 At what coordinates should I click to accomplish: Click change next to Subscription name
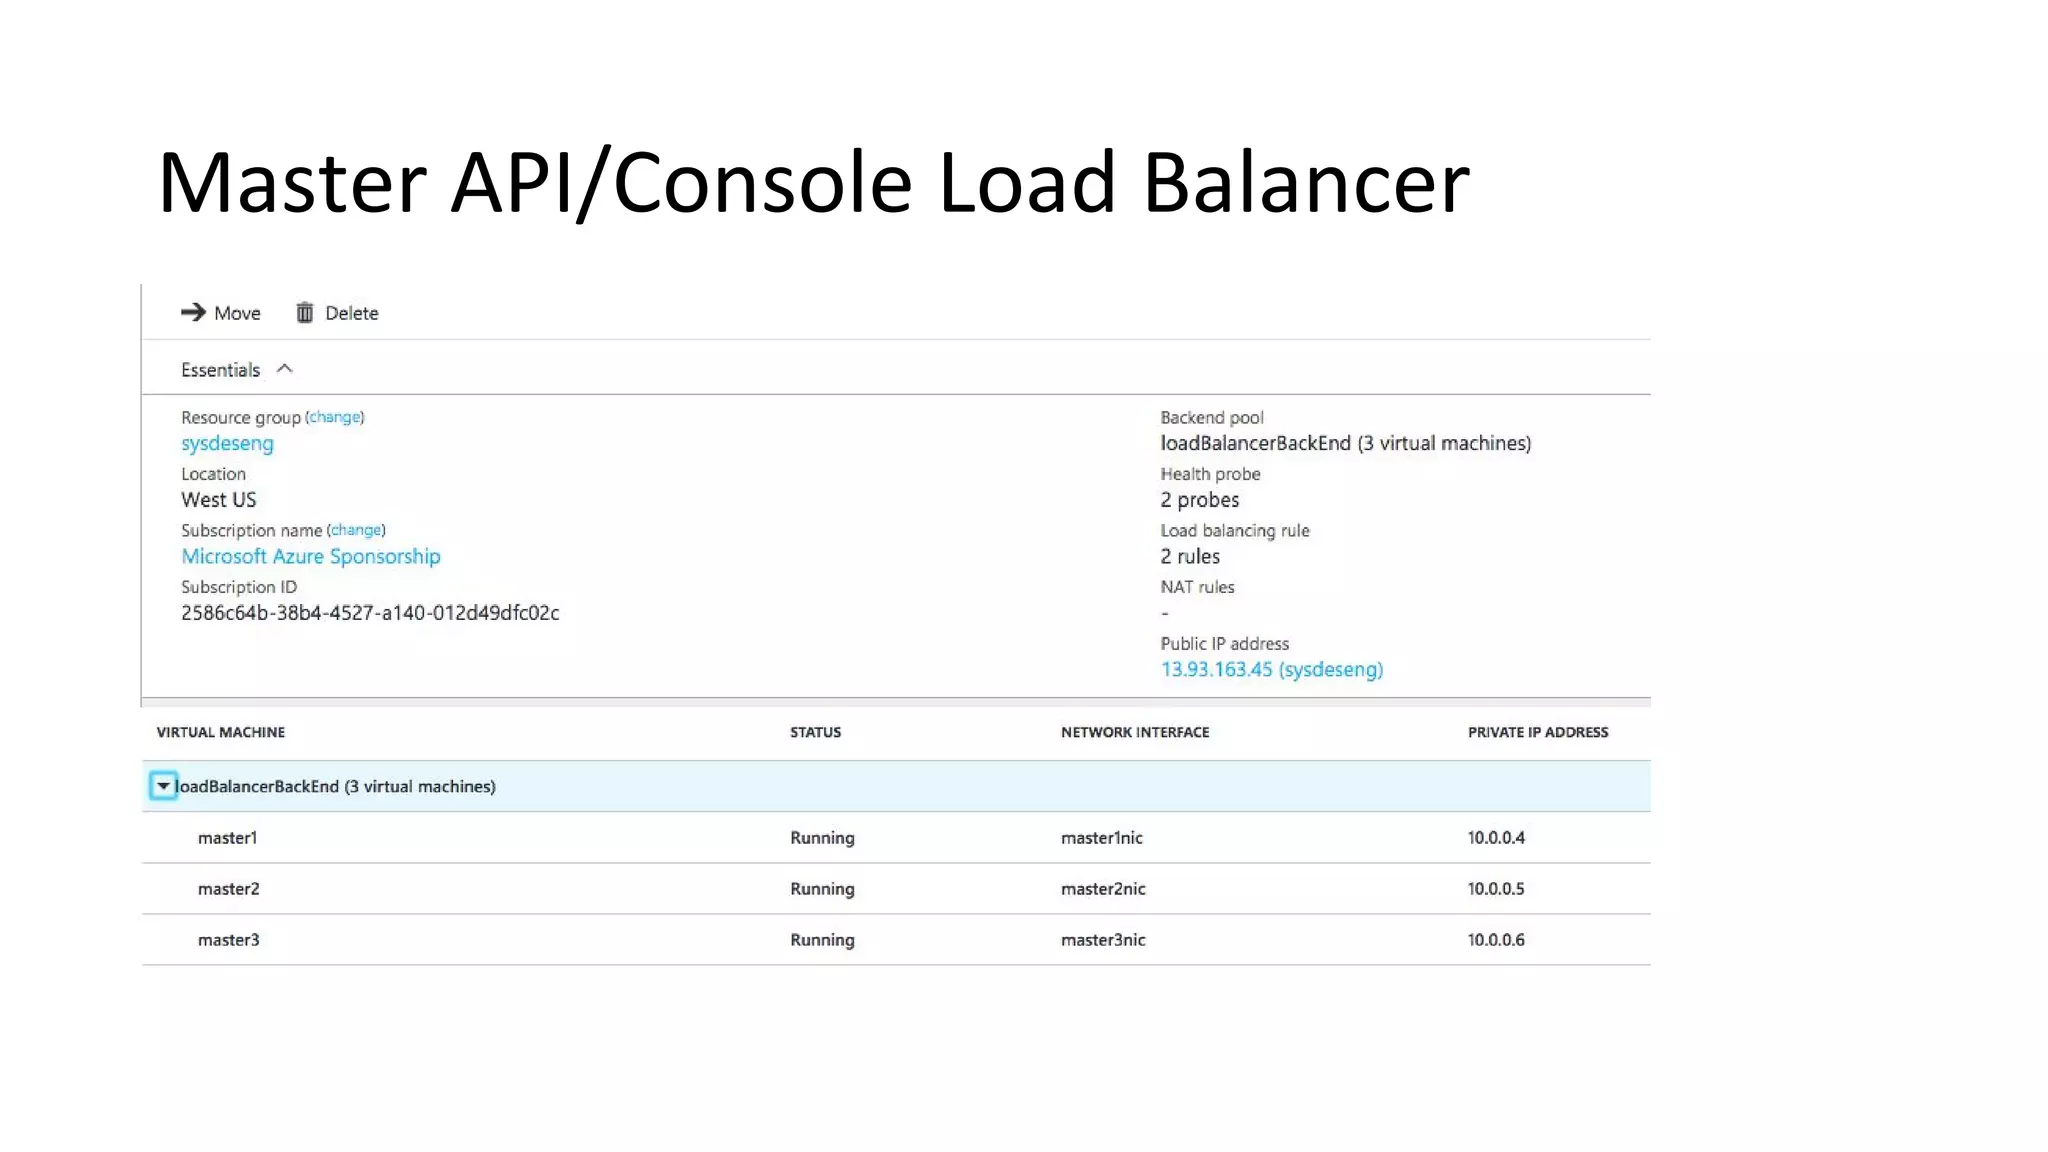[x=356, y=530]
